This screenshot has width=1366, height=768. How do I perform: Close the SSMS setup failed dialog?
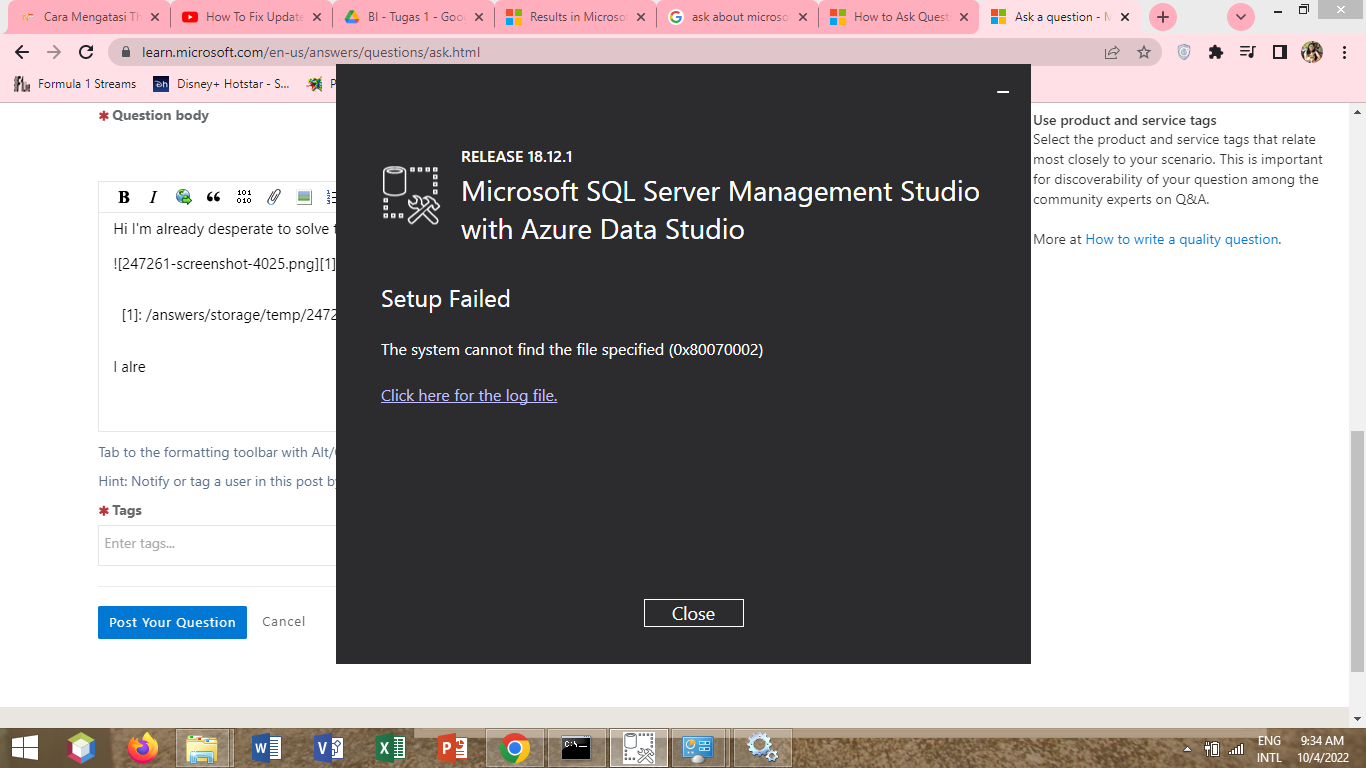coord(693,613)
